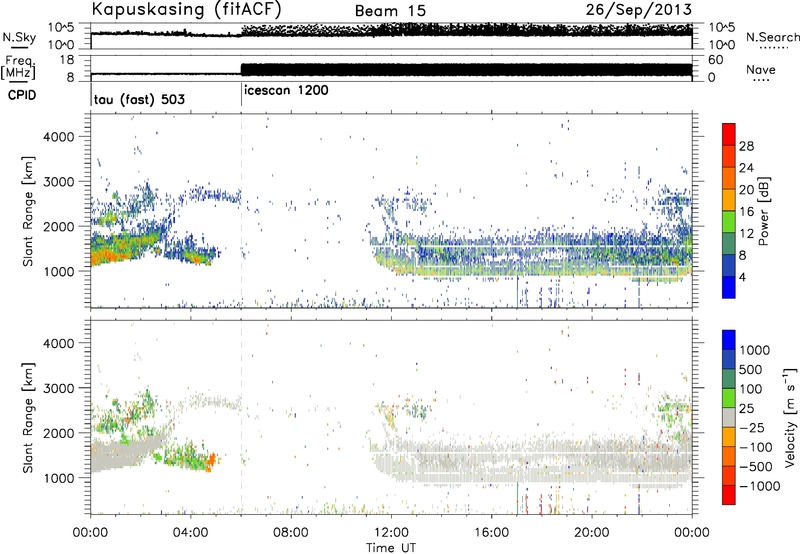Click the "N.Search" legend label
800x554 pixels.
(x=772, y=37)
